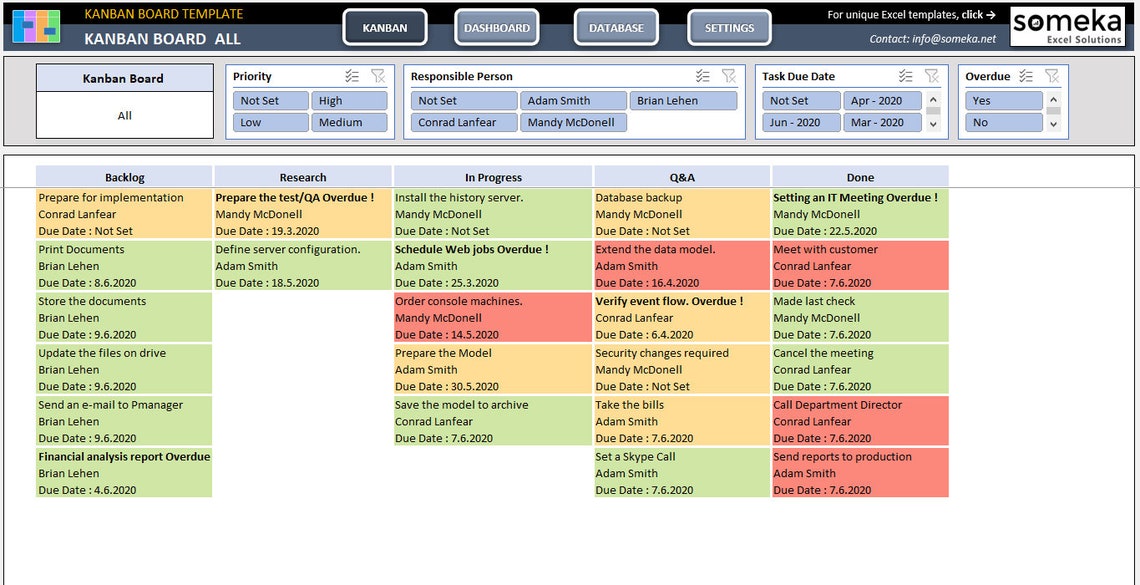Filter Priority by Not Set
The width and height of the screenshot is (1140, 585).
tap(271, 101)
